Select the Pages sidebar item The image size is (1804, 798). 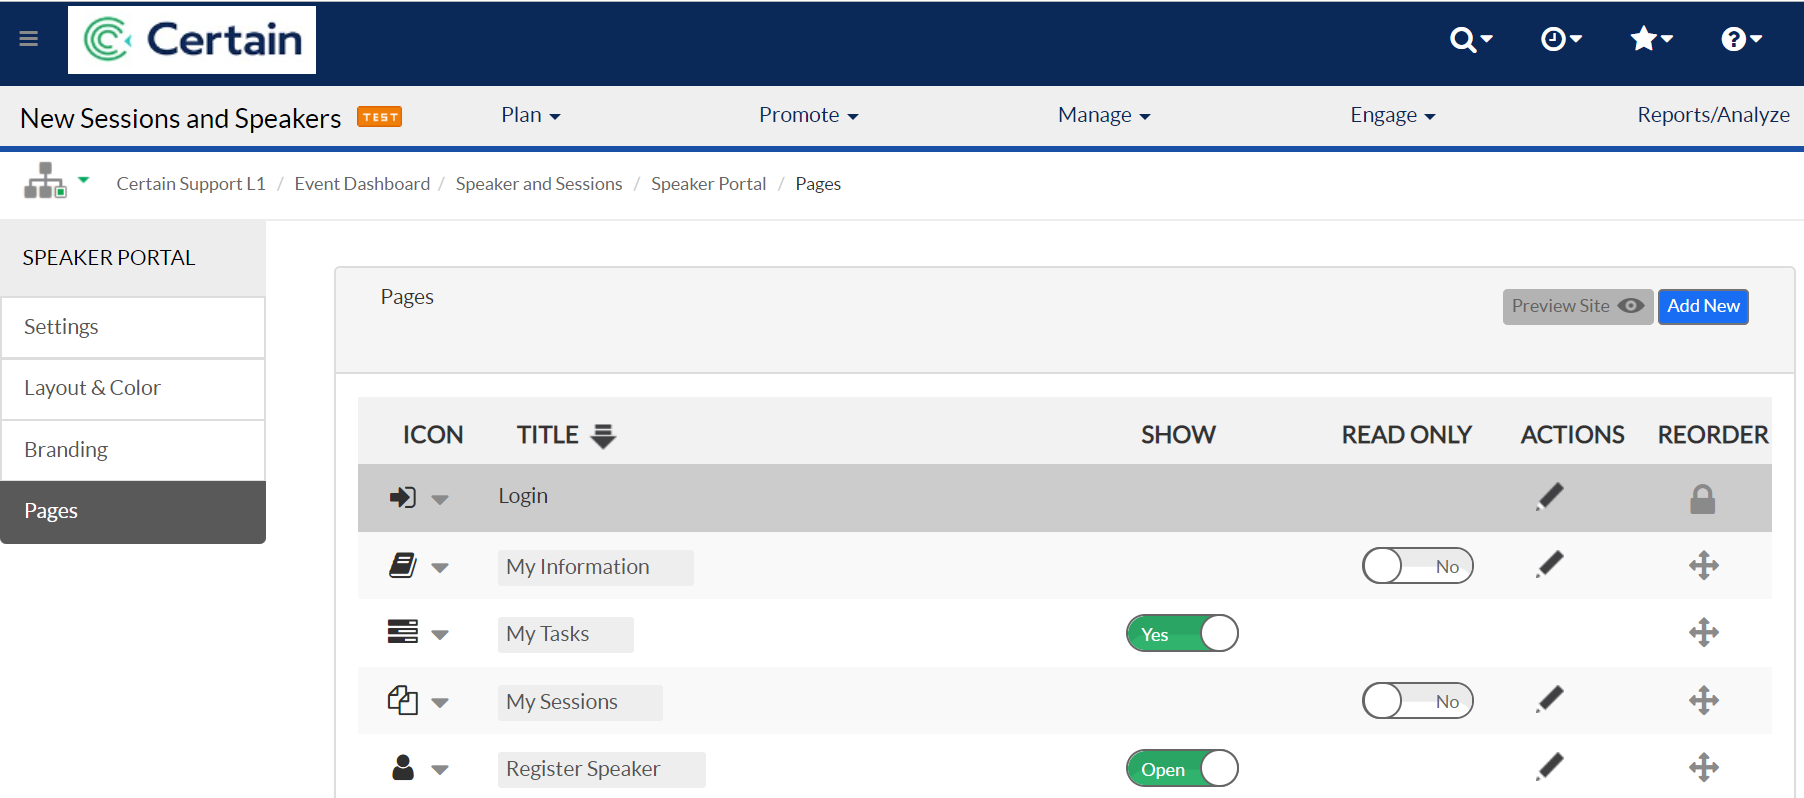click(133, 512)
